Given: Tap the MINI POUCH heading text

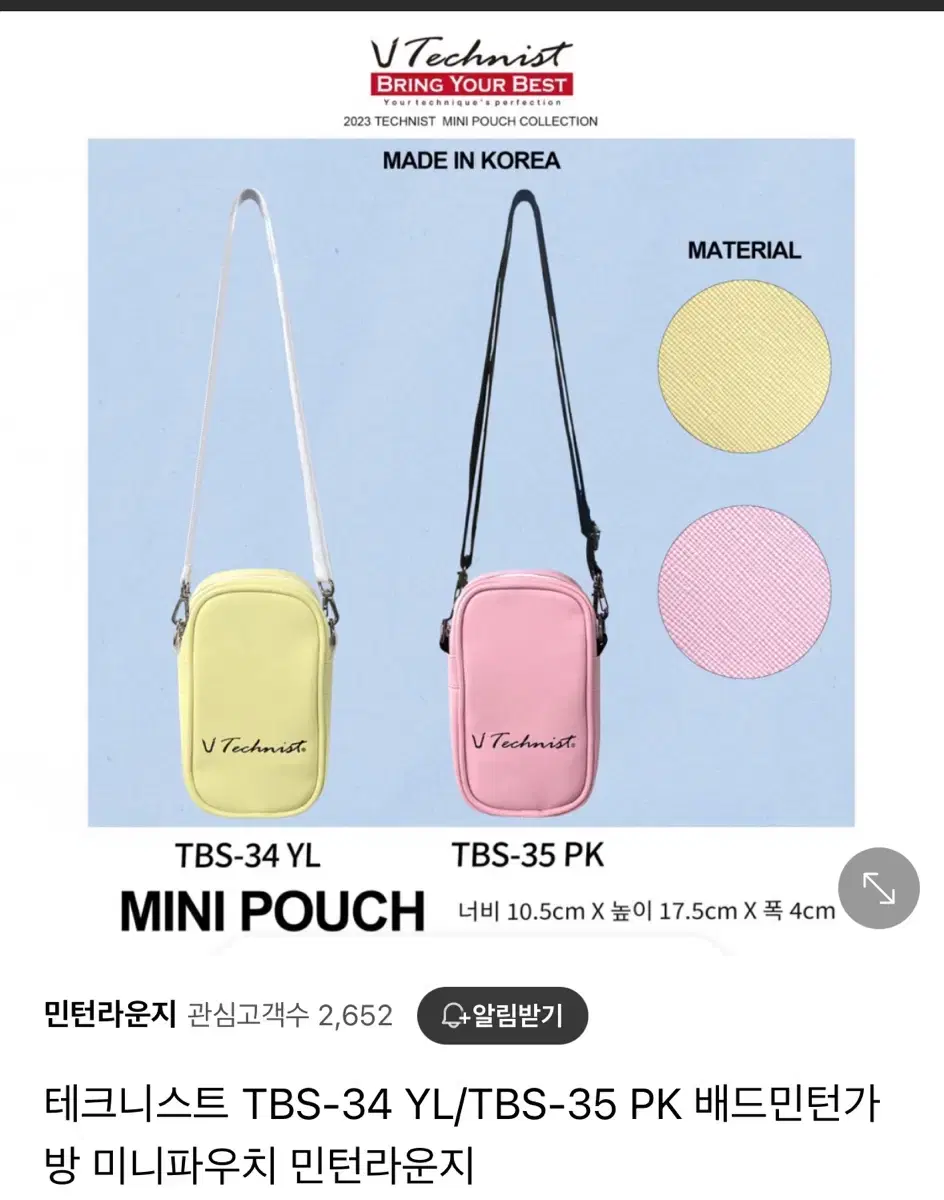Looking at the screenshot, I should click(272, 910).
